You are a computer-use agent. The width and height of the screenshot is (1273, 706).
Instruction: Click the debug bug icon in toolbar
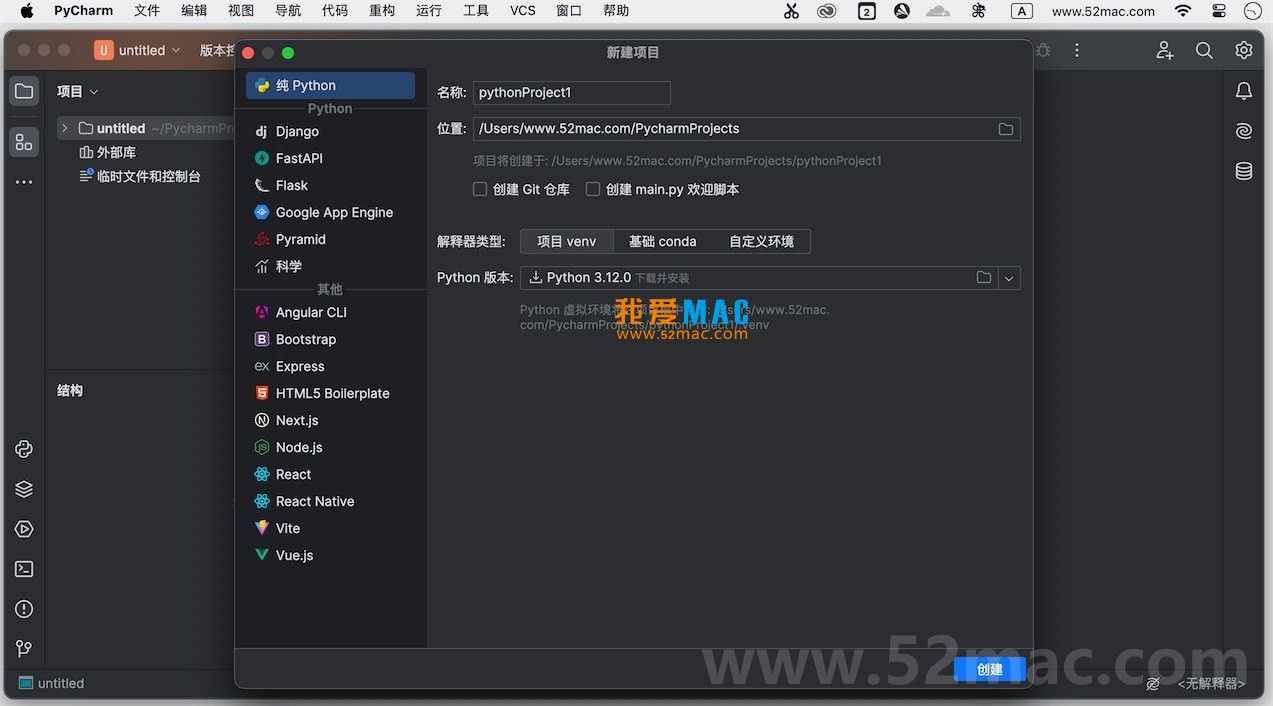pos(1043,50)
